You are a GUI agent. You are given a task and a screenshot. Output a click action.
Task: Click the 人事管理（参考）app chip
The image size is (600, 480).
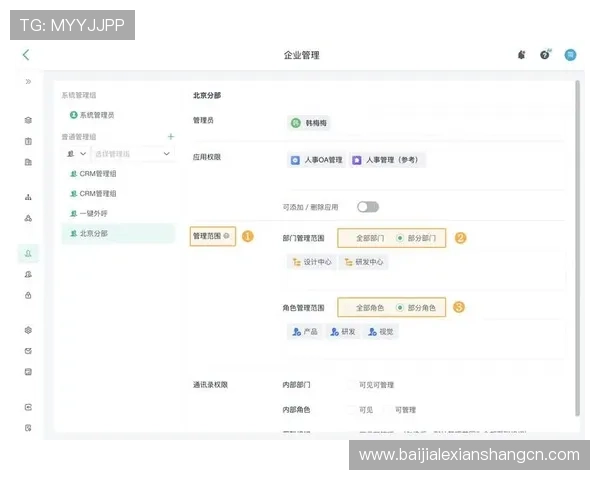coord(387,160)
